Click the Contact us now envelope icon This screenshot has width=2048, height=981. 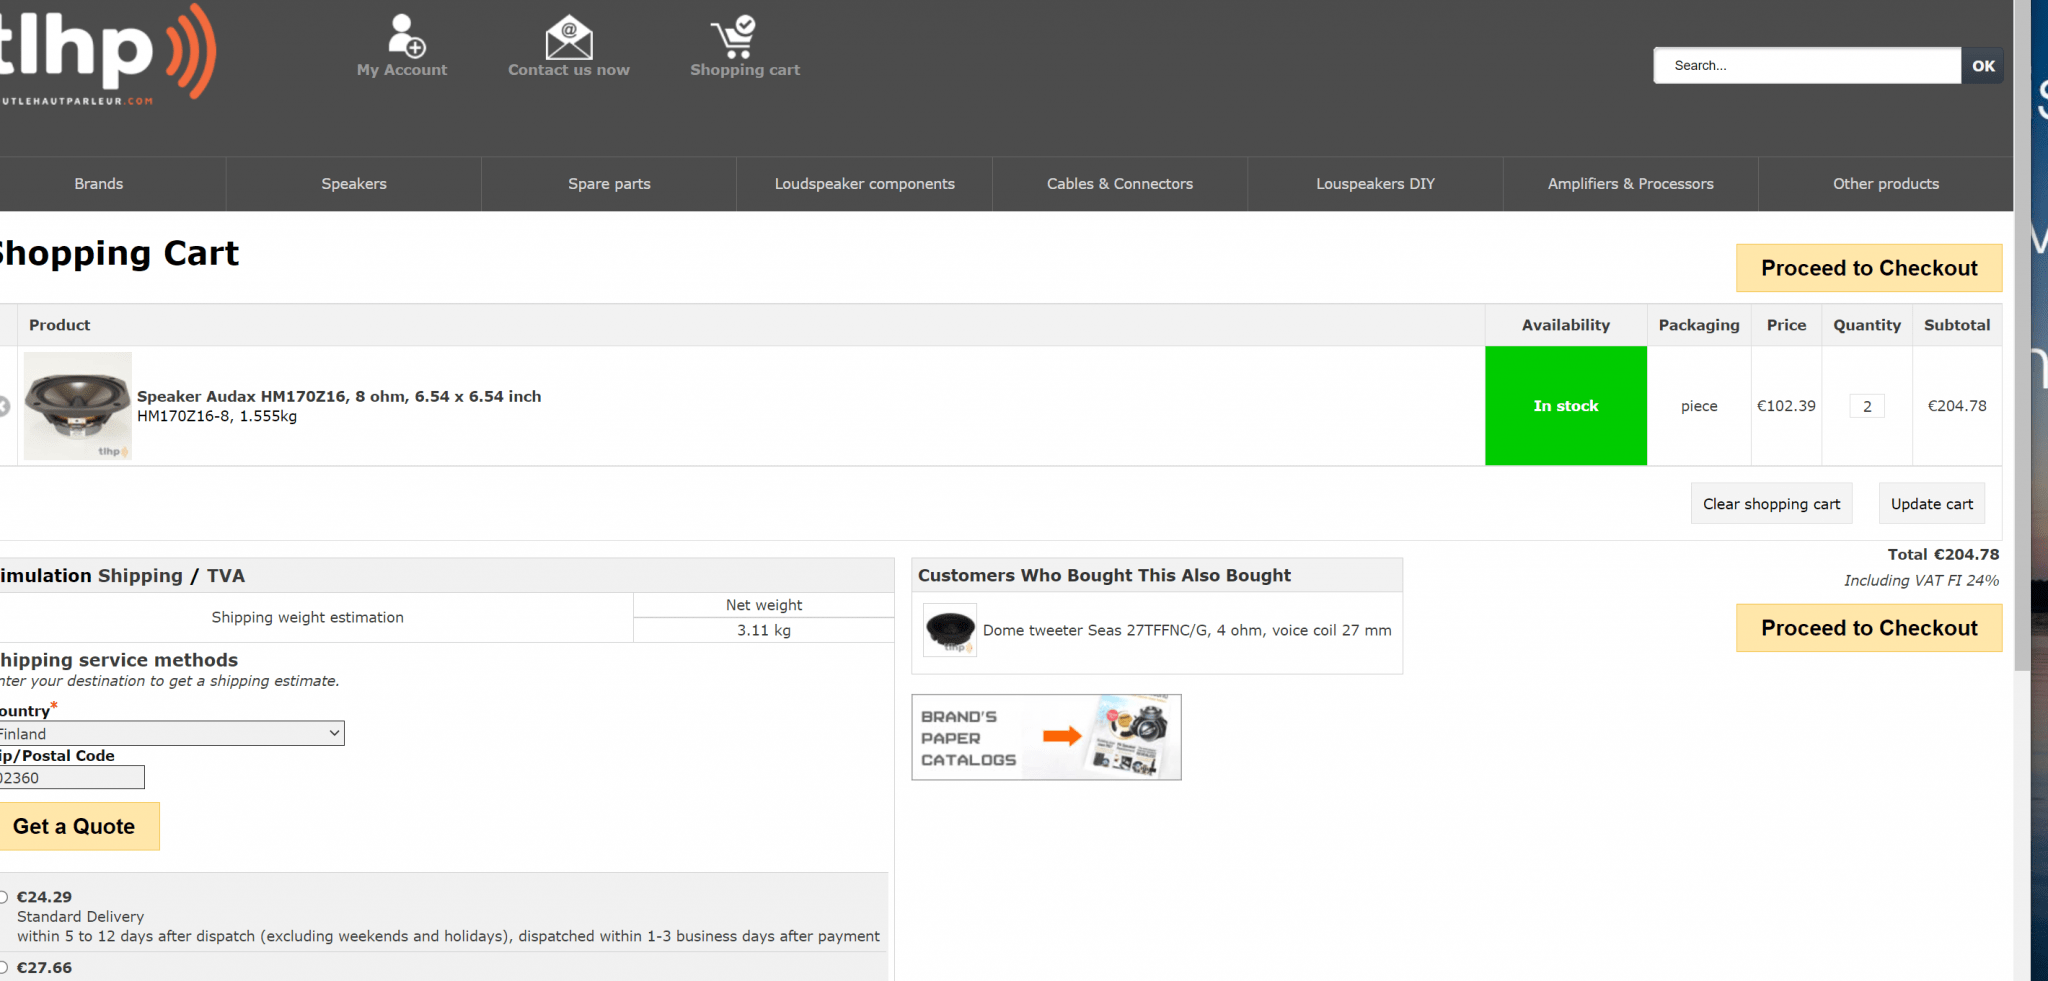coord(569,38)
